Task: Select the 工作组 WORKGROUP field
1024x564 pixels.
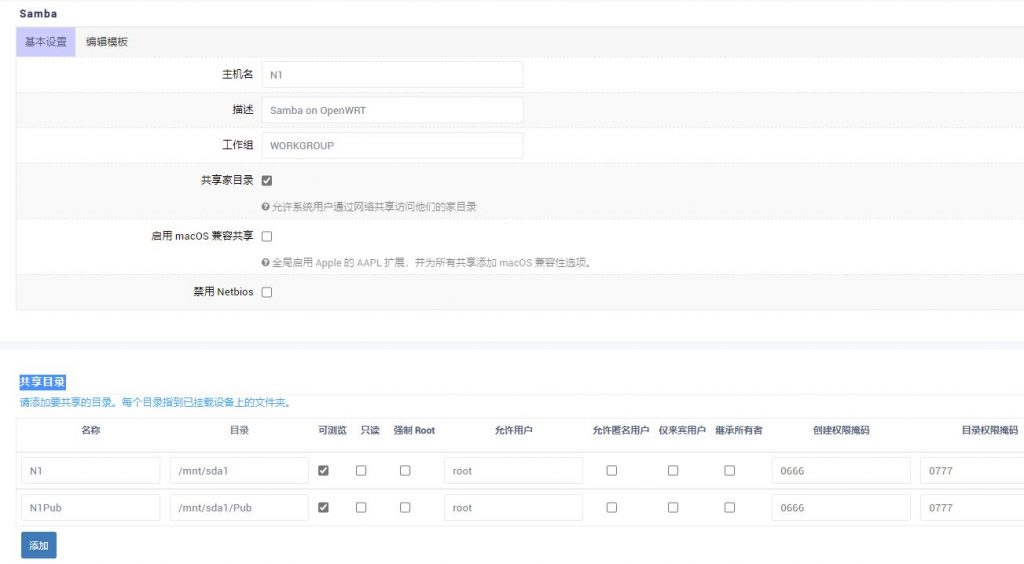Action: point(392,145)
